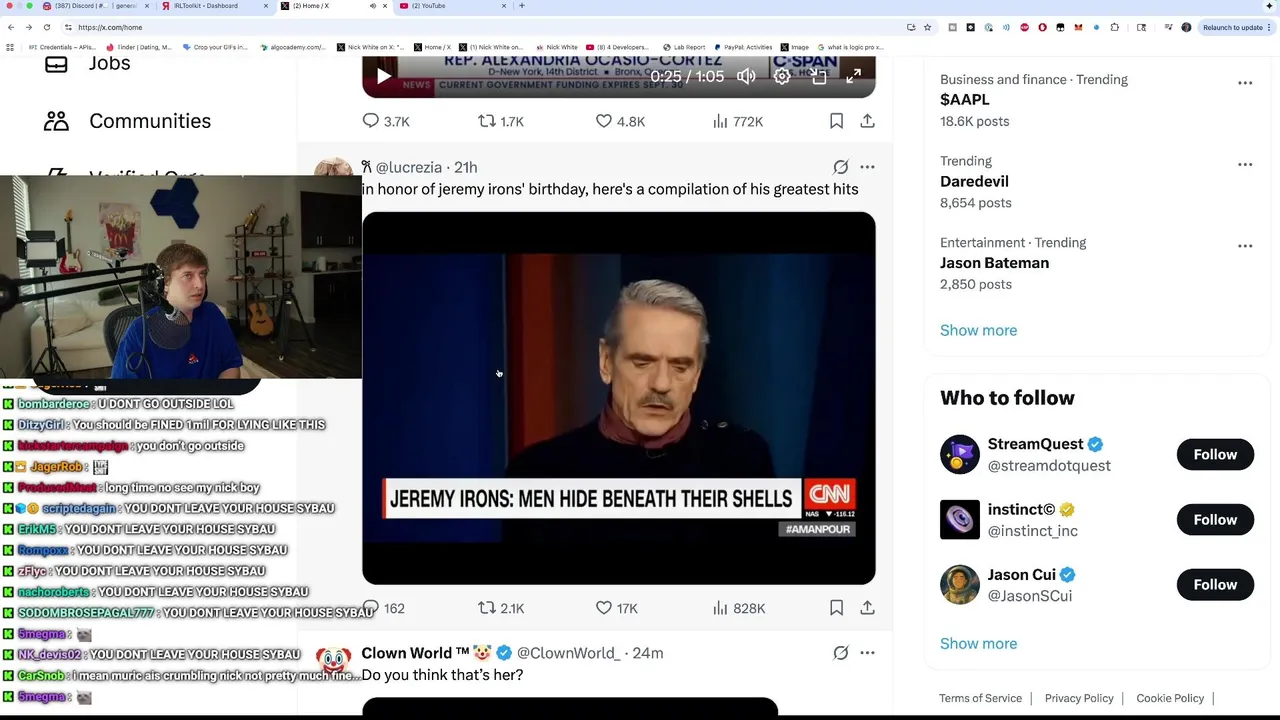Viewport: 1280px width, 720px height.
Task: Bookmark the Jeremy Irons tweet
Action: pyautogui.click(x=836, y=608)
